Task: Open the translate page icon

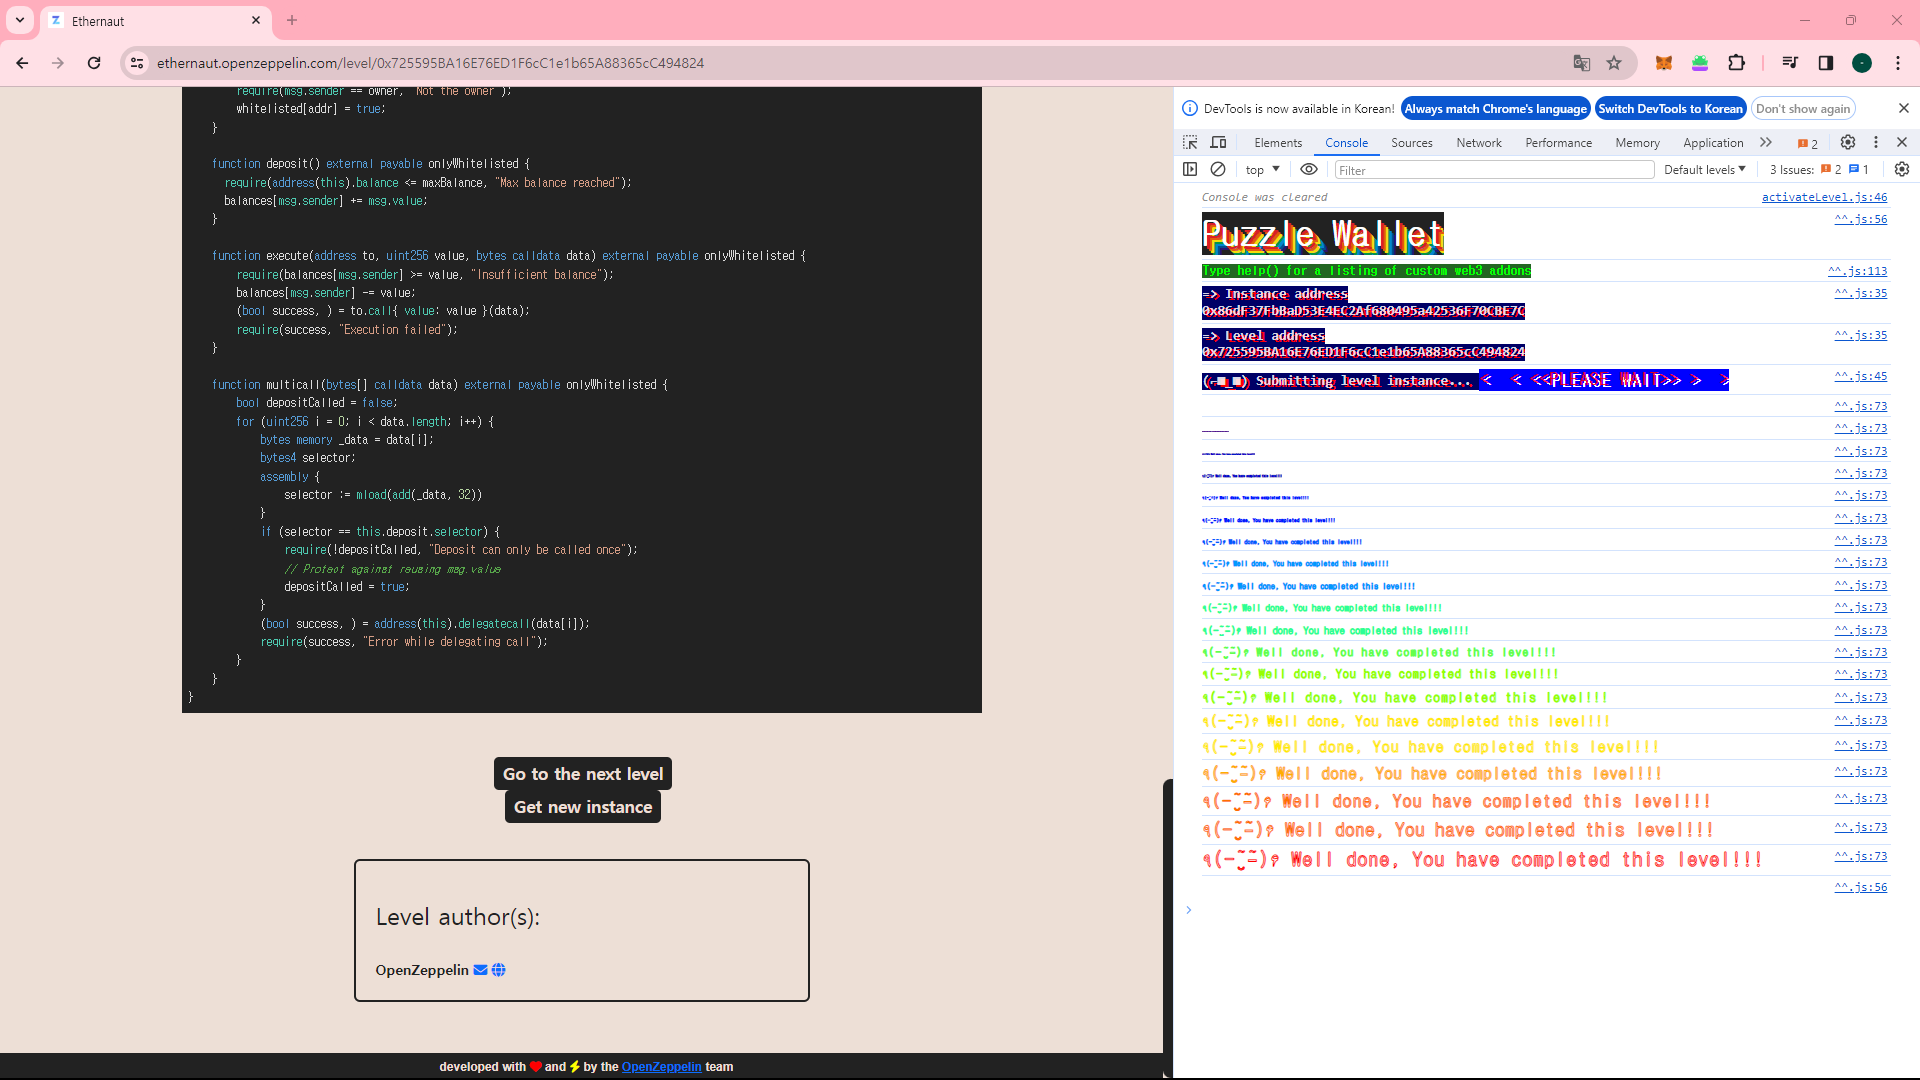Action: [x=1582, y=63]
